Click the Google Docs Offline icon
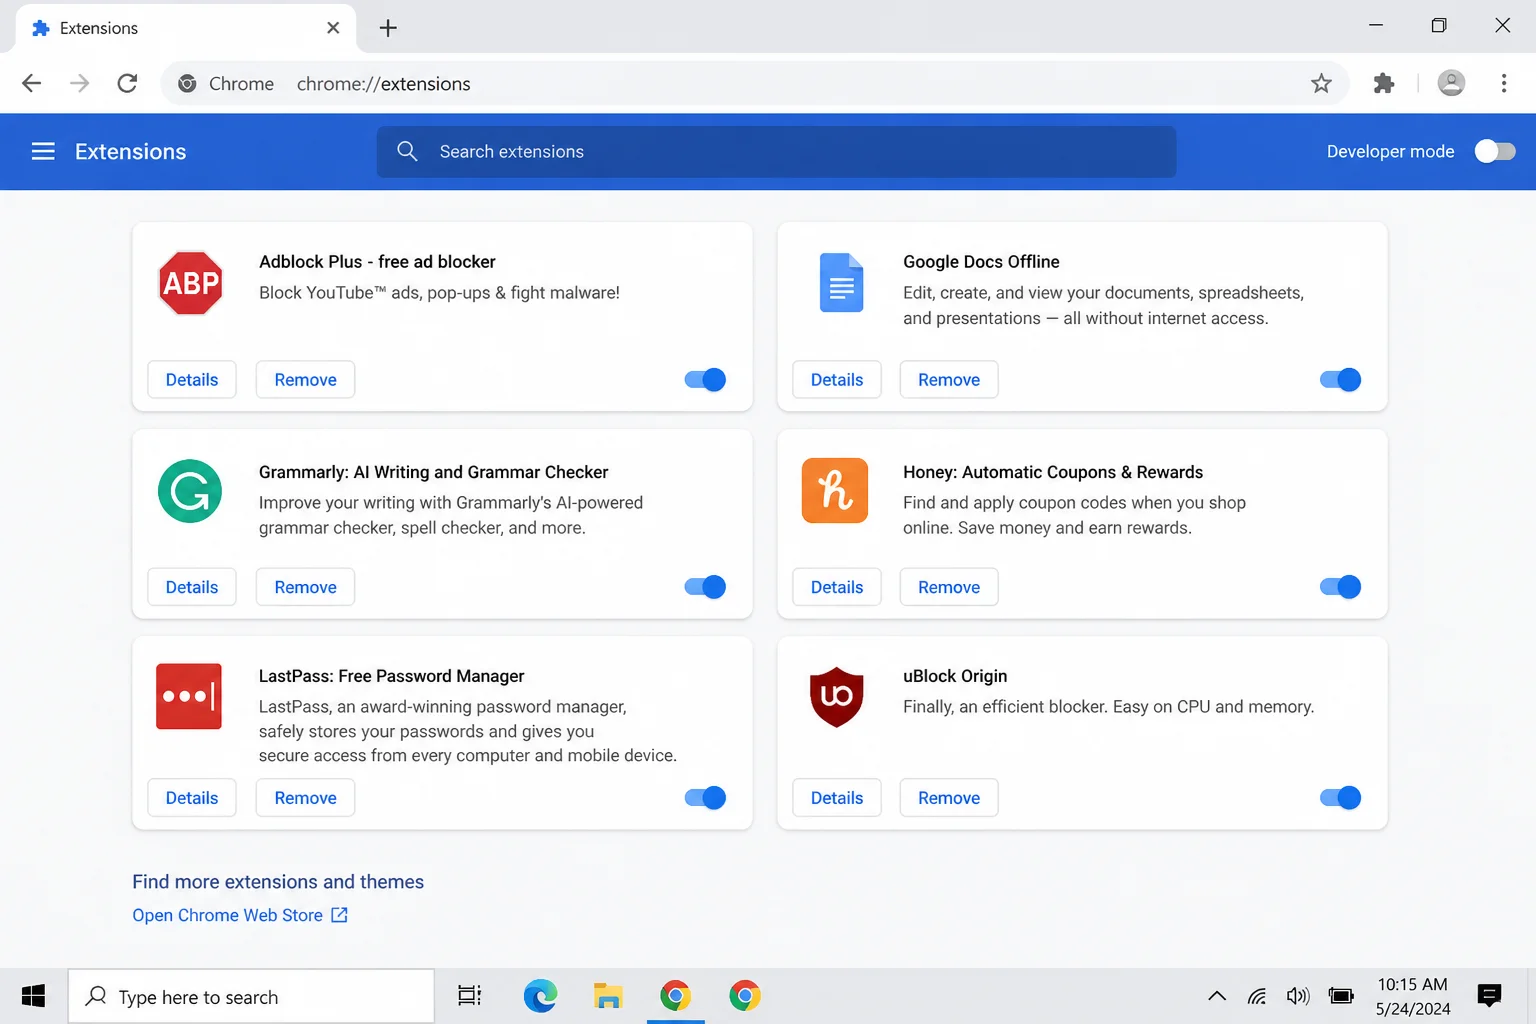Screen dimensions: 1536x1024 coord(841,283)
